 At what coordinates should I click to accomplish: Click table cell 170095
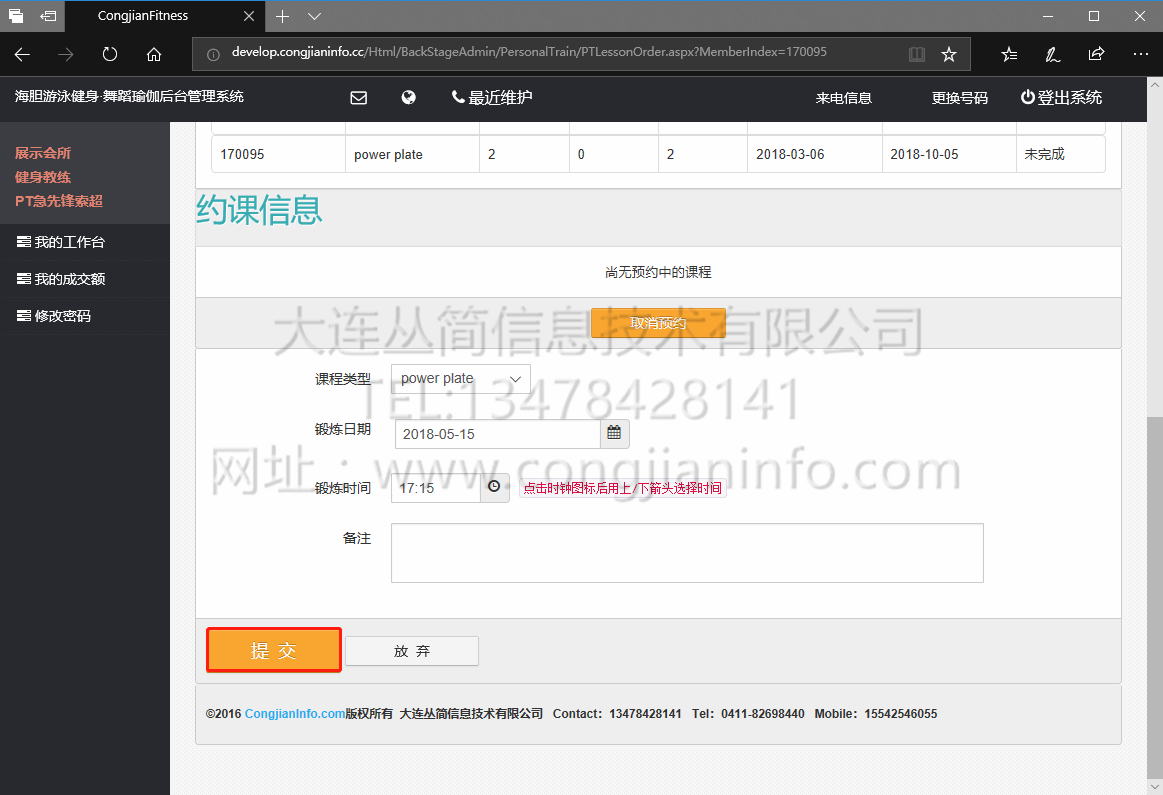pos(278,154)
